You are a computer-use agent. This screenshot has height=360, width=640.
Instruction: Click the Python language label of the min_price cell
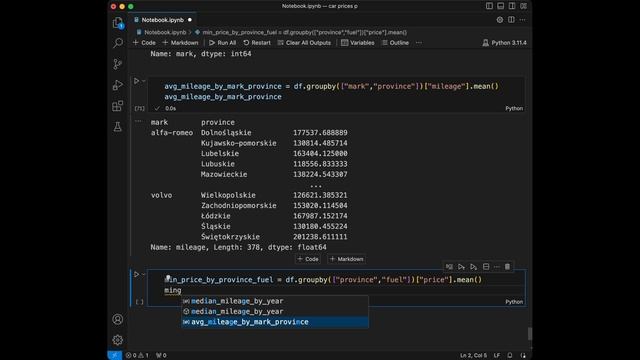[514, 302]
